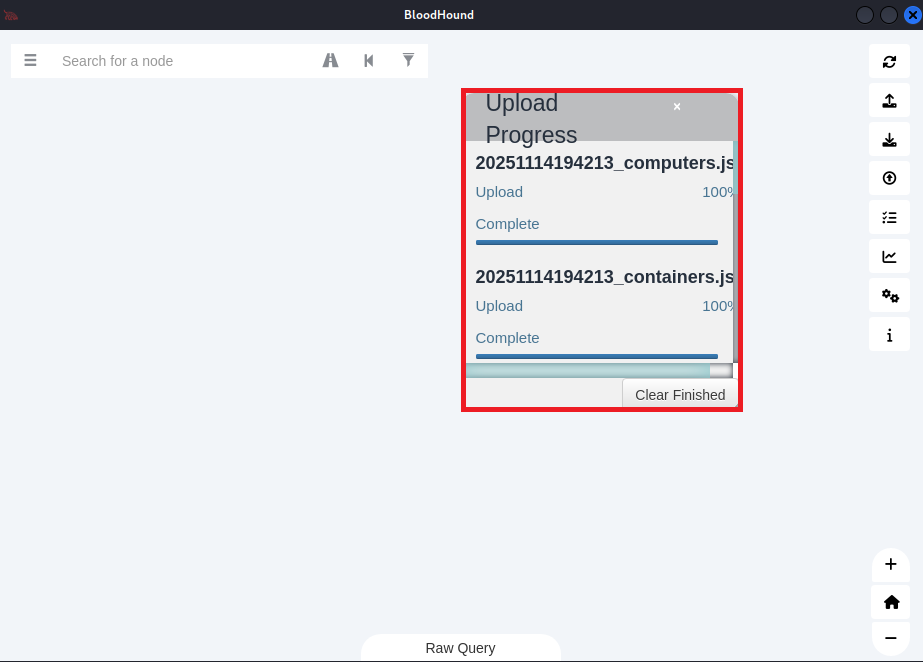Click the Import Graph icon
The image size is (923, 662).
pyautogui.click(x=889, y=140)
